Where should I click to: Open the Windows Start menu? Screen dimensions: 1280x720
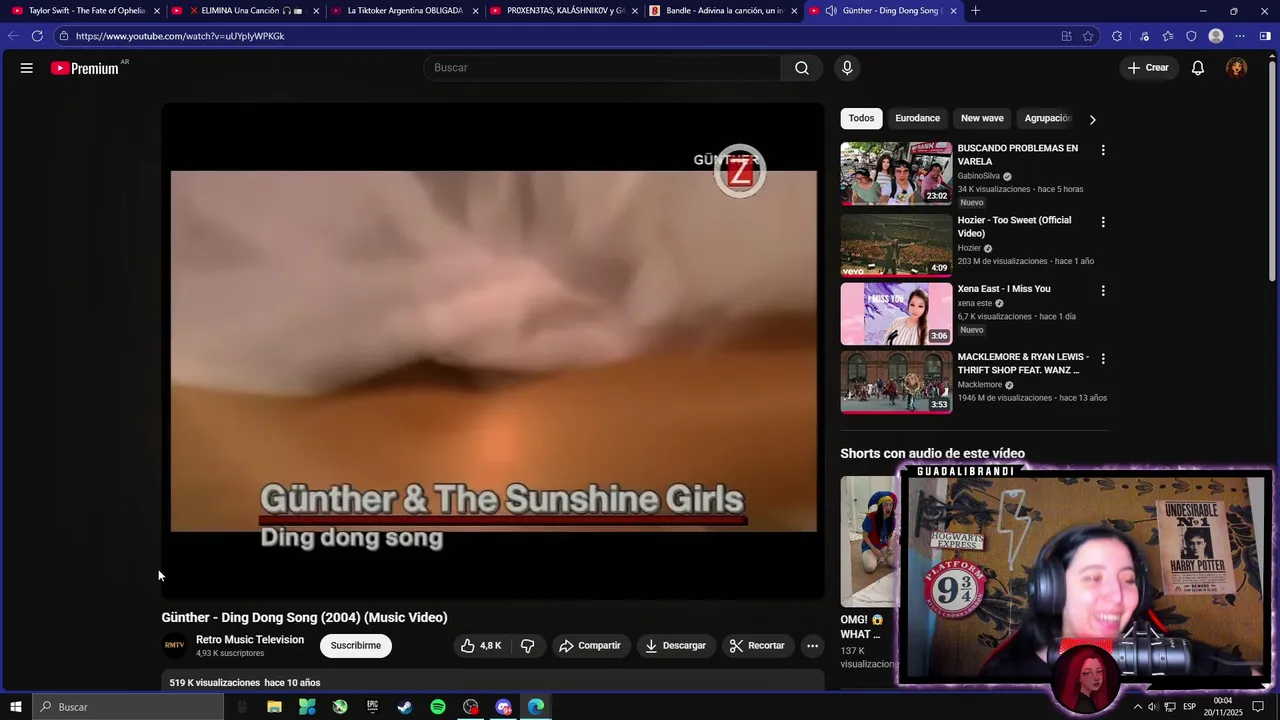tap(16, 707)
